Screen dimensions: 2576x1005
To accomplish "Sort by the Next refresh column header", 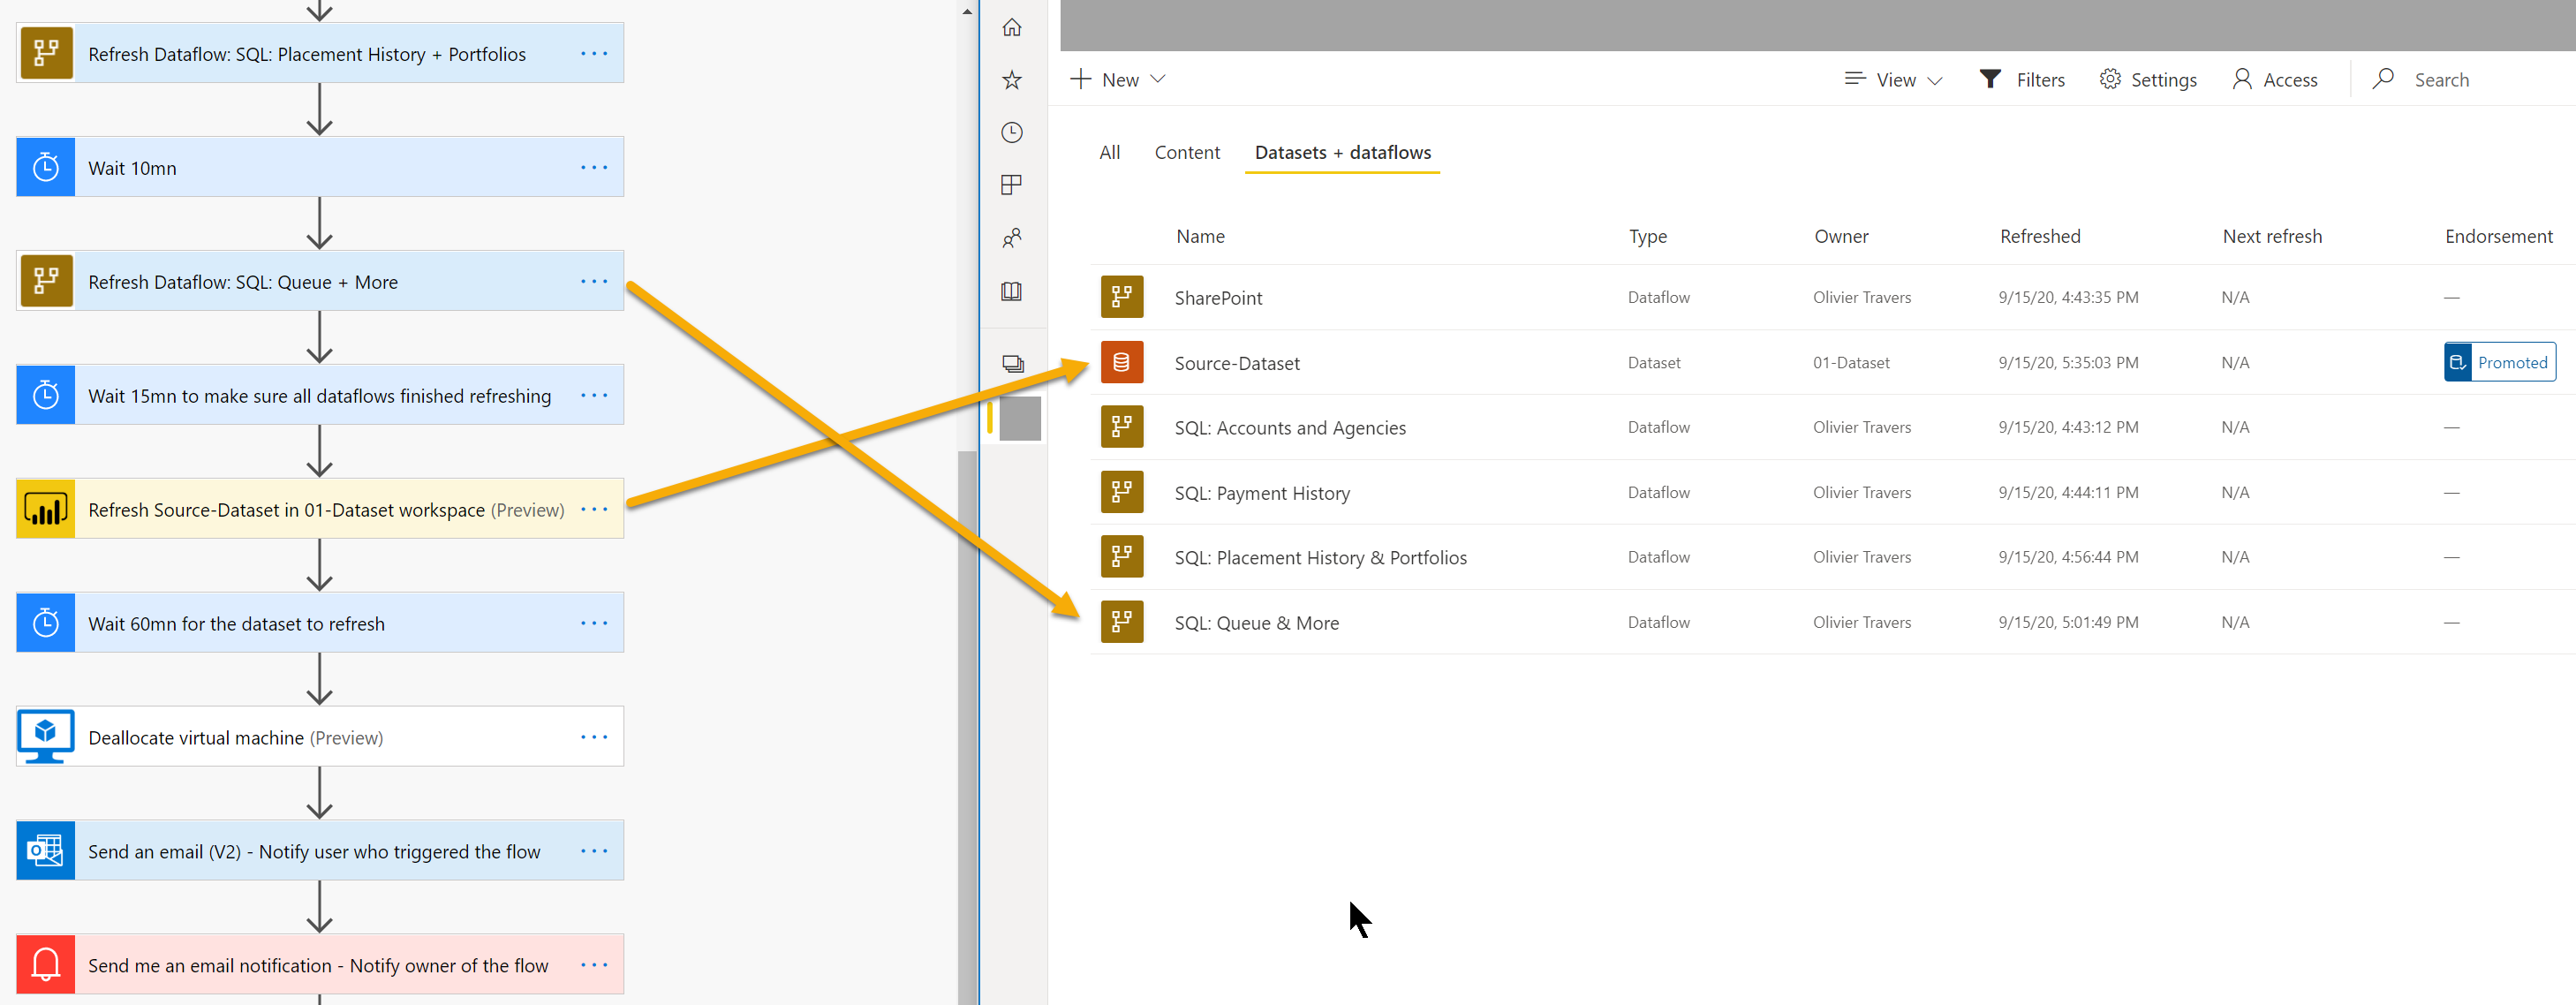I will tap(2271, 236).
